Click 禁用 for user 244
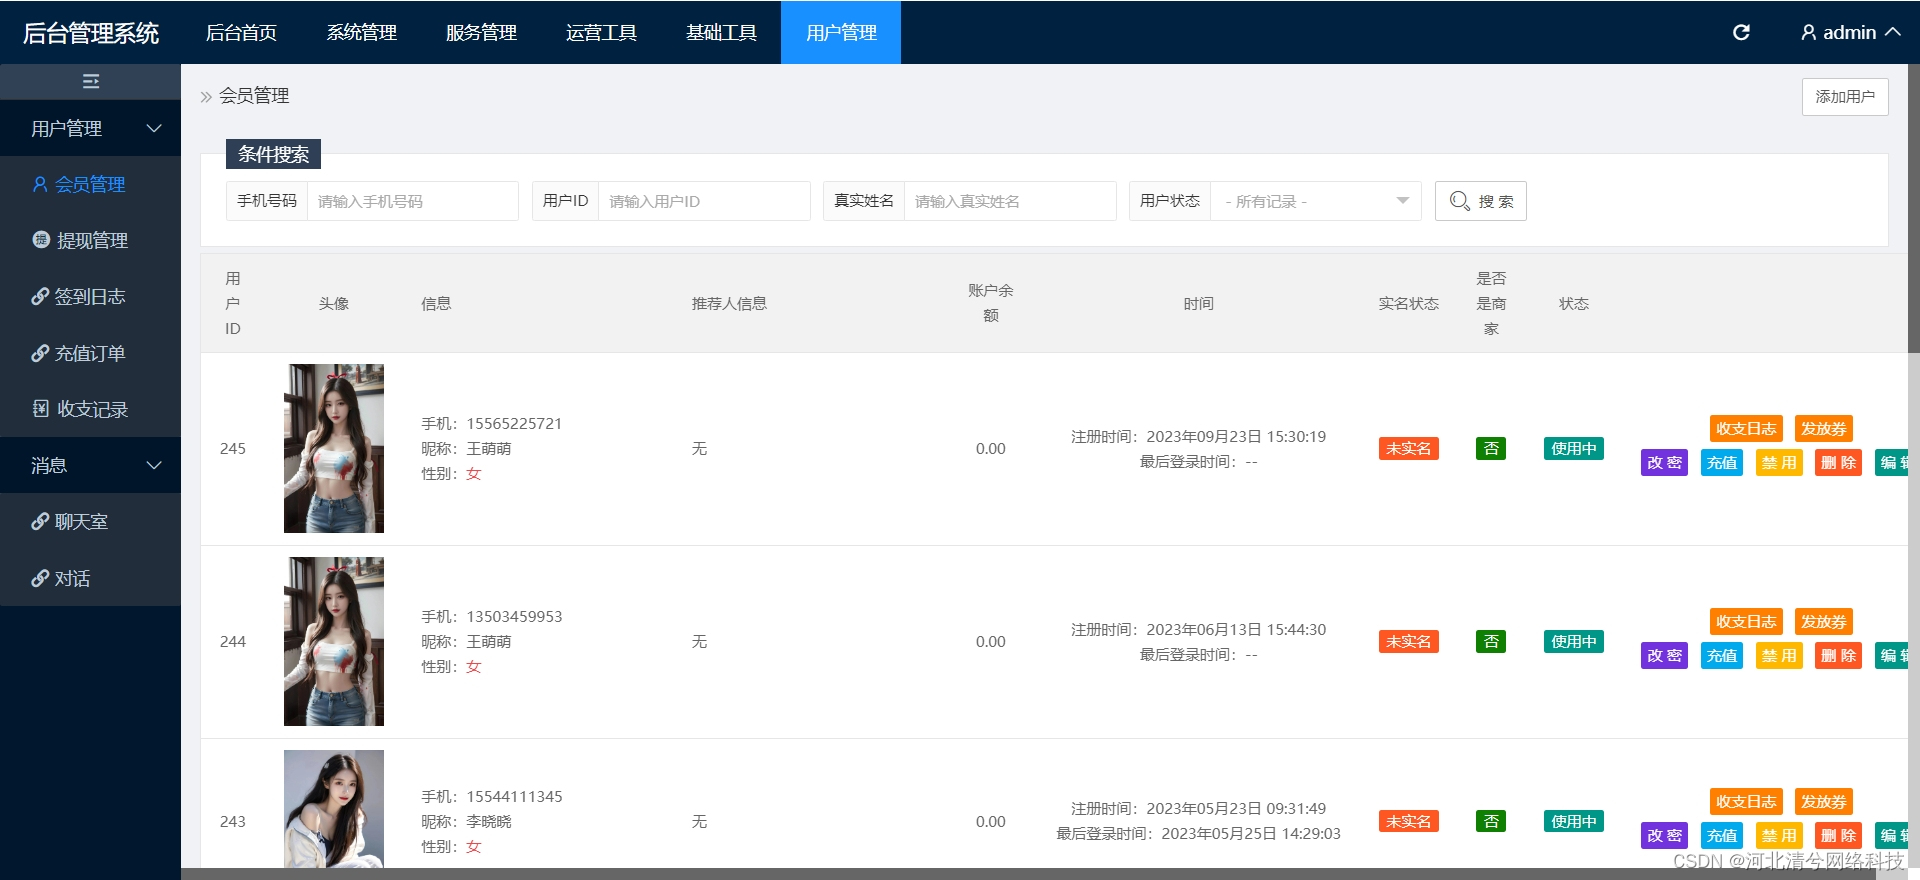Image resolution: width=1920 pixels, height=880 pixels. tap(1779, 655)
